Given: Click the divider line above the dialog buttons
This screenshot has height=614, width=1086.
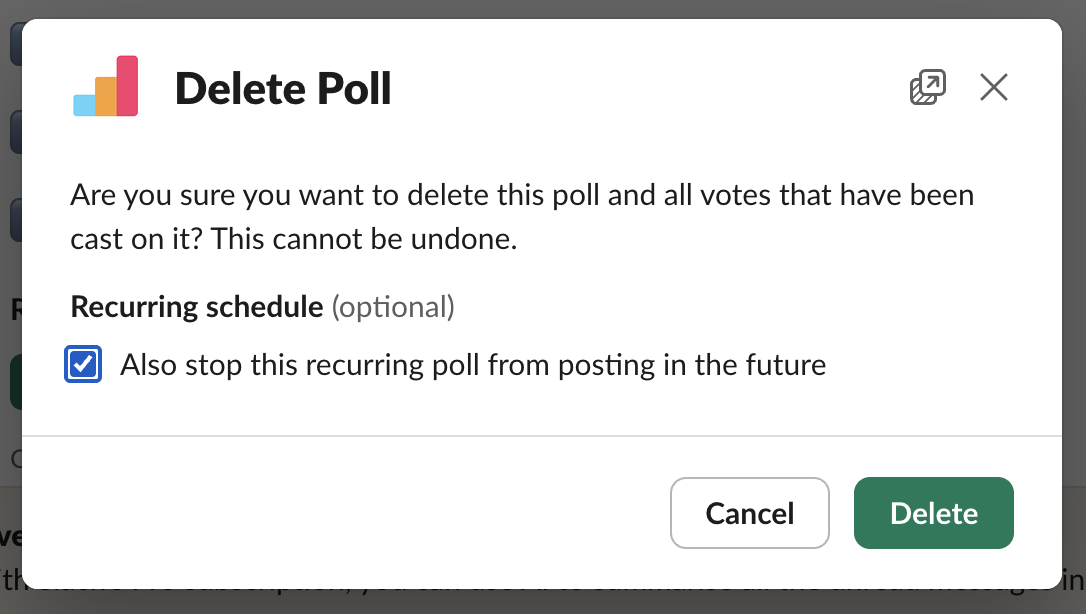Looking at the screenshot, I should 540,436.
